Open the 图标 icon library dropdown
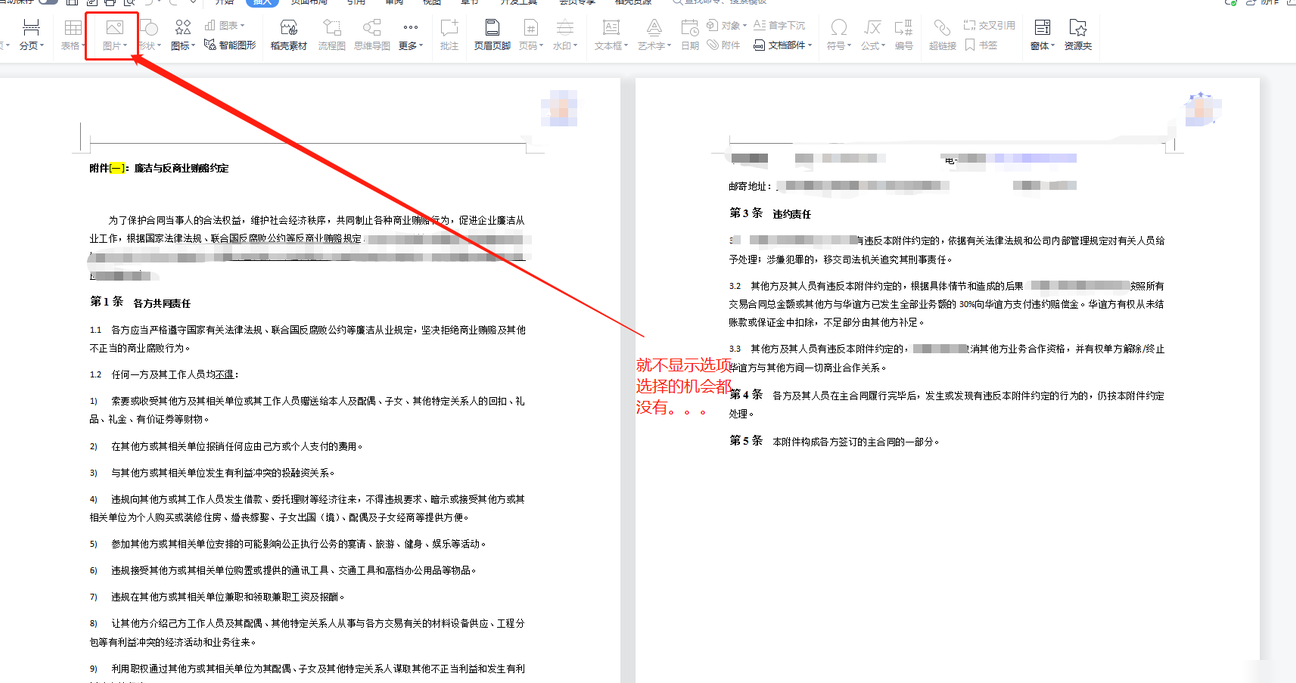Image resolution: width=1296 pixels, height=683 pixels. point(183,35)
